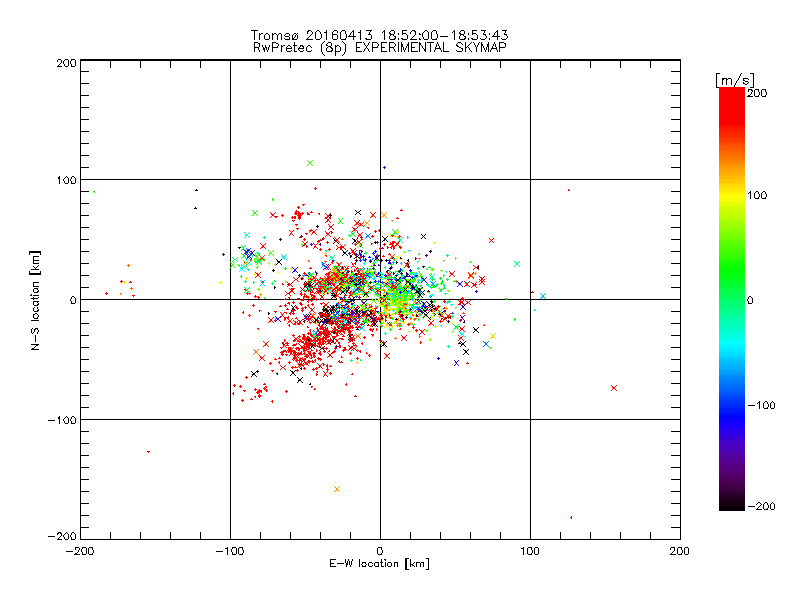Screen dimensions: 800x600
Task: Click the colorbar tick label '-100'
Action: pyautogui.click(x=761, y=405)
